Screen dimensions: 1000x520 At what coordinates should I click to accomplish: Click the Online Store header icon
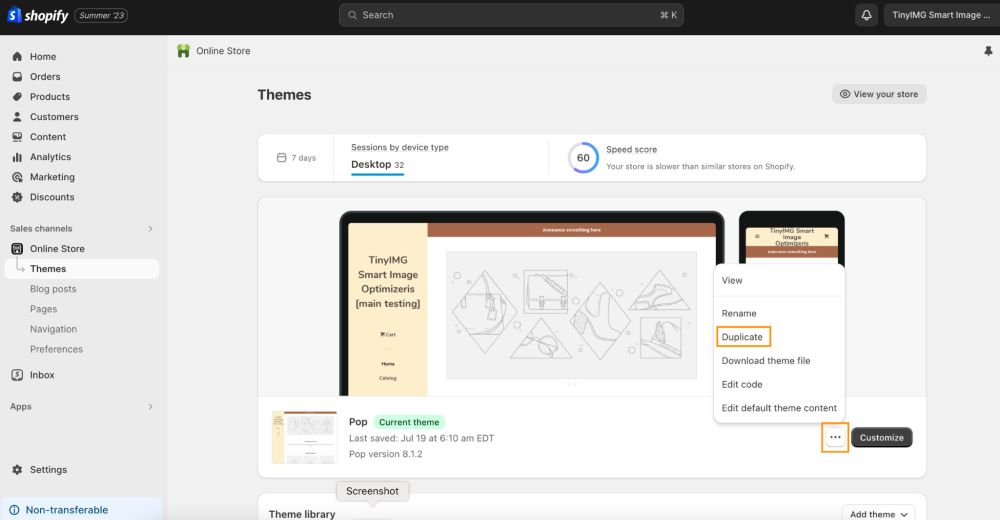pos(184,51)
